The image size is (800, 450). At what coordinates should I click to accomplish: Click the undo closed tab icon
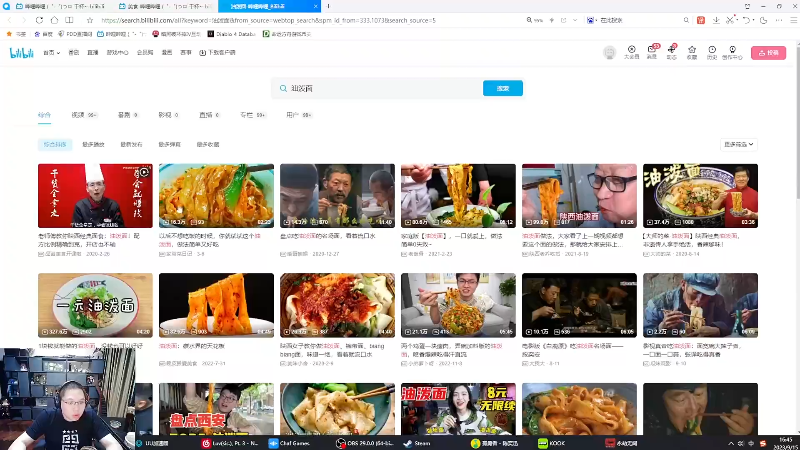tap(746, 20)
